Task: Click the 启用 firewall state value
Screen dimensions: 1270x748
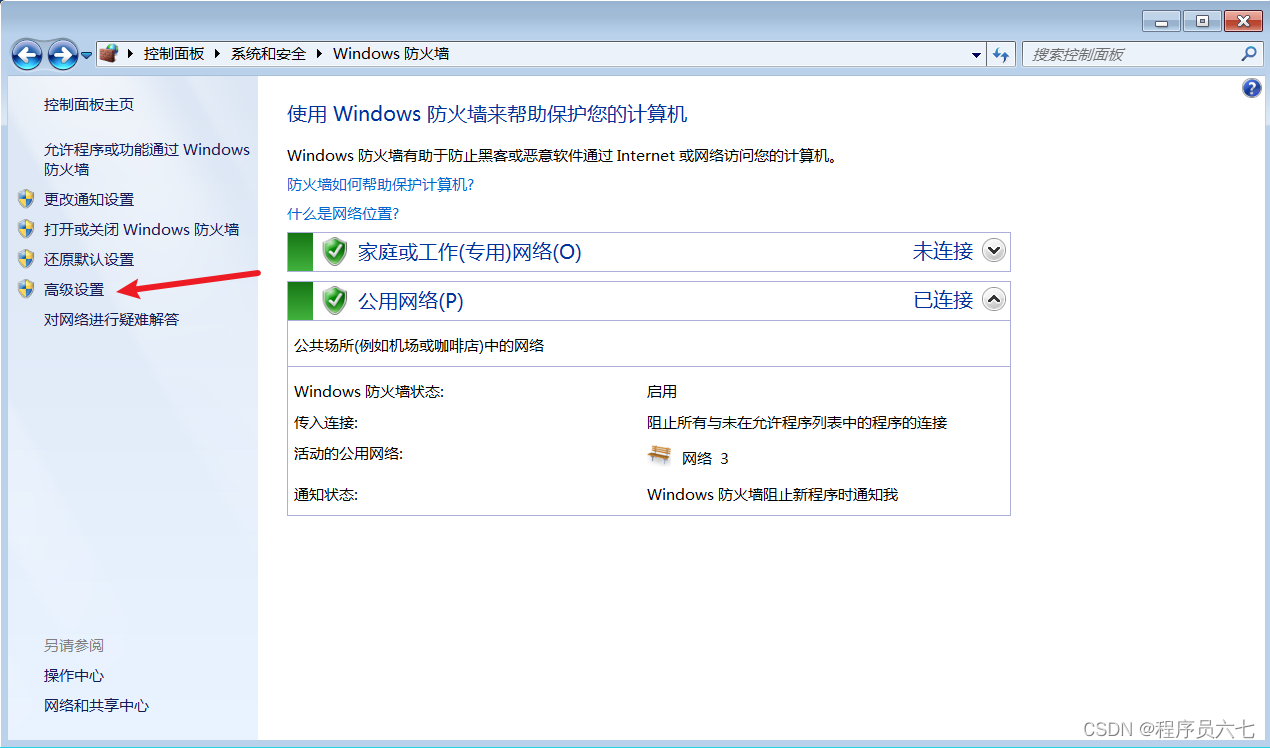Action: tap(662, 391)
